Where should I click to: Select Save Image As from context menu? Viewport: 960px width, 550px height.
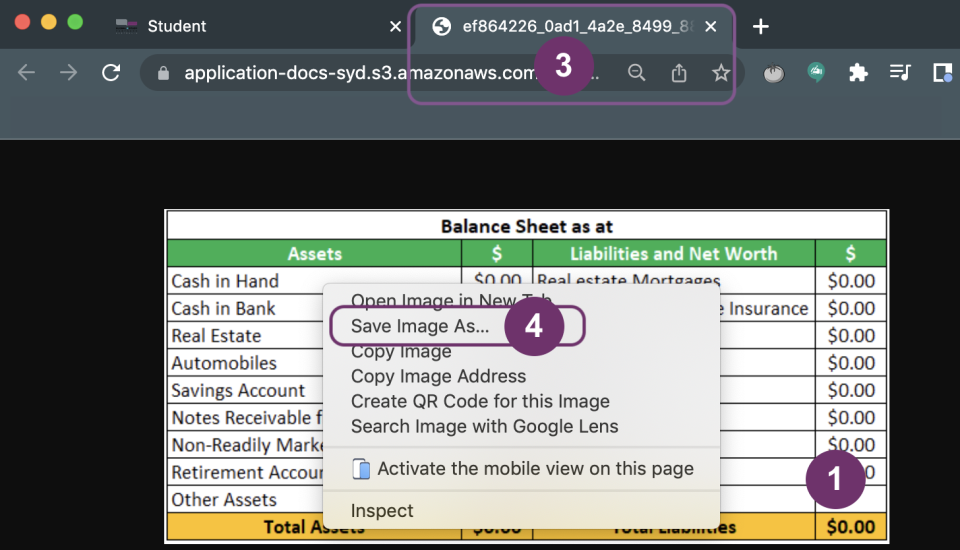point(420,326)
